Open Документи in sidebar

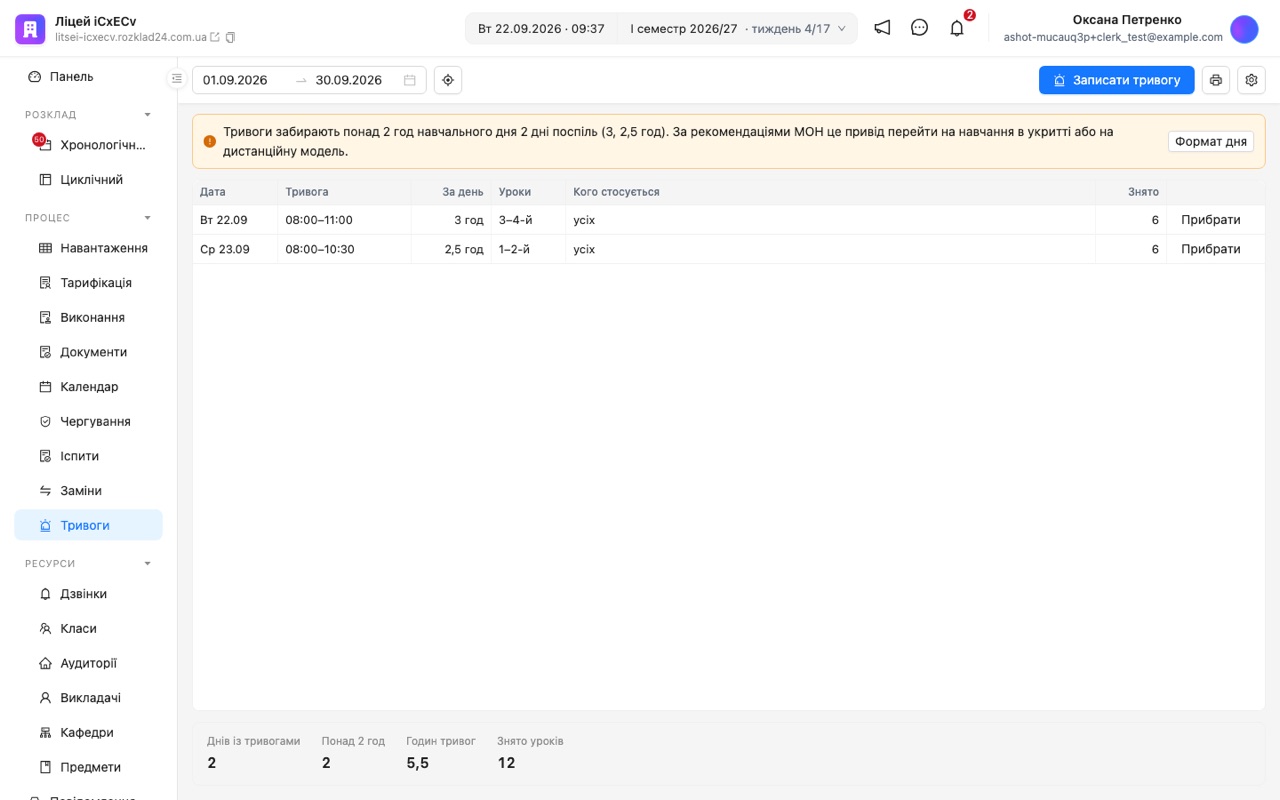[88, 352]
